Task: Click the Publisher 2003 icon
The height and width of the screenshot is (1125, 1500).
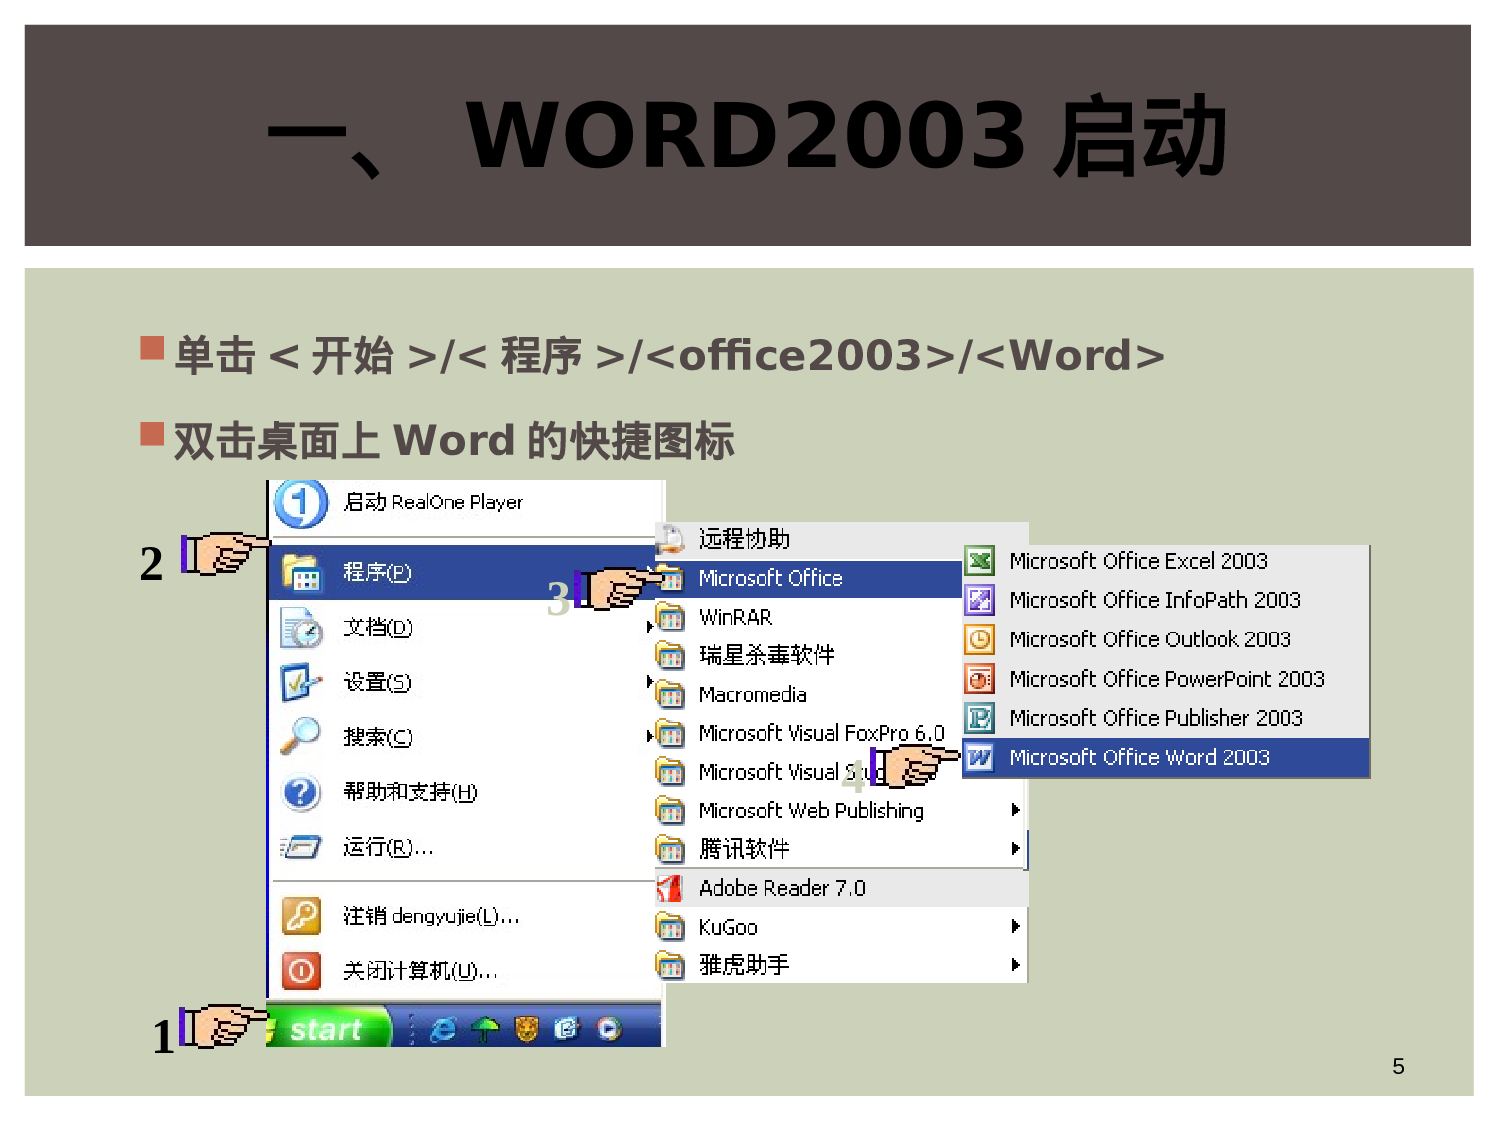Action: pyautogui.click(x=980, y=718)
